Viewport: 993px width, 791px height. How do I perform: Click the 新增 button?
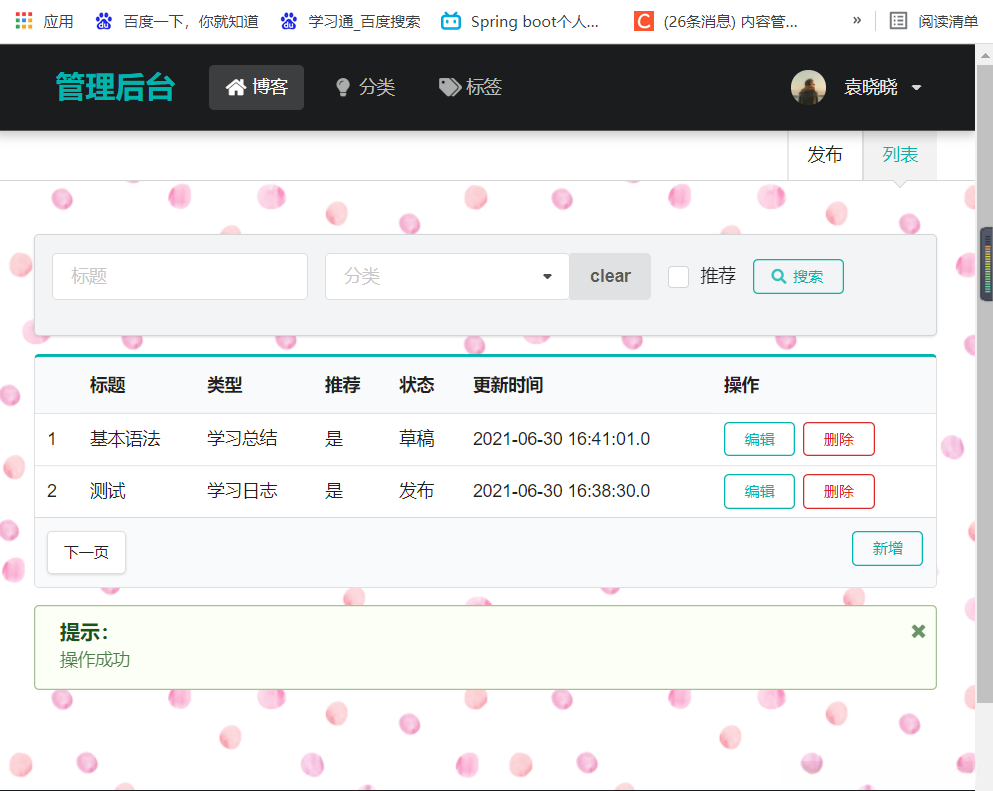pyautogui.click(x=887, y=548)
